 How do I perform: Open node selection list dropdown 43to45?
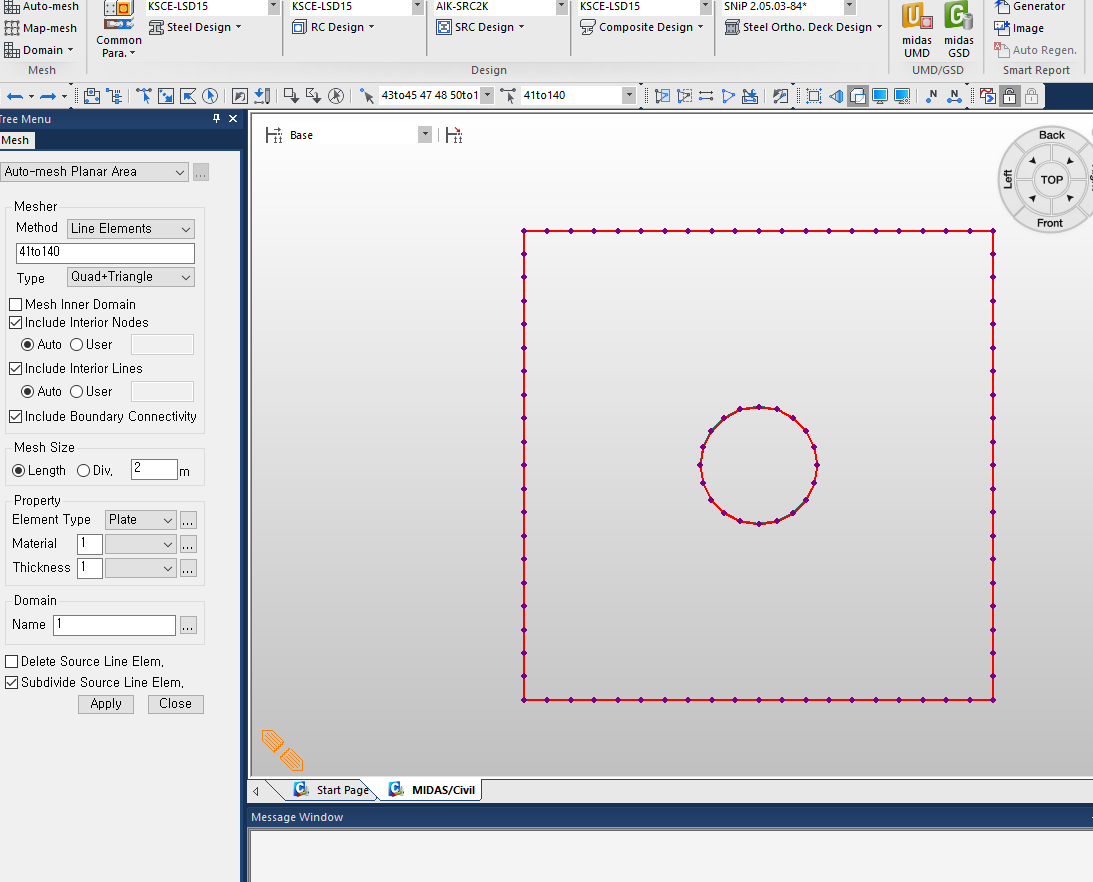(487, 96)
